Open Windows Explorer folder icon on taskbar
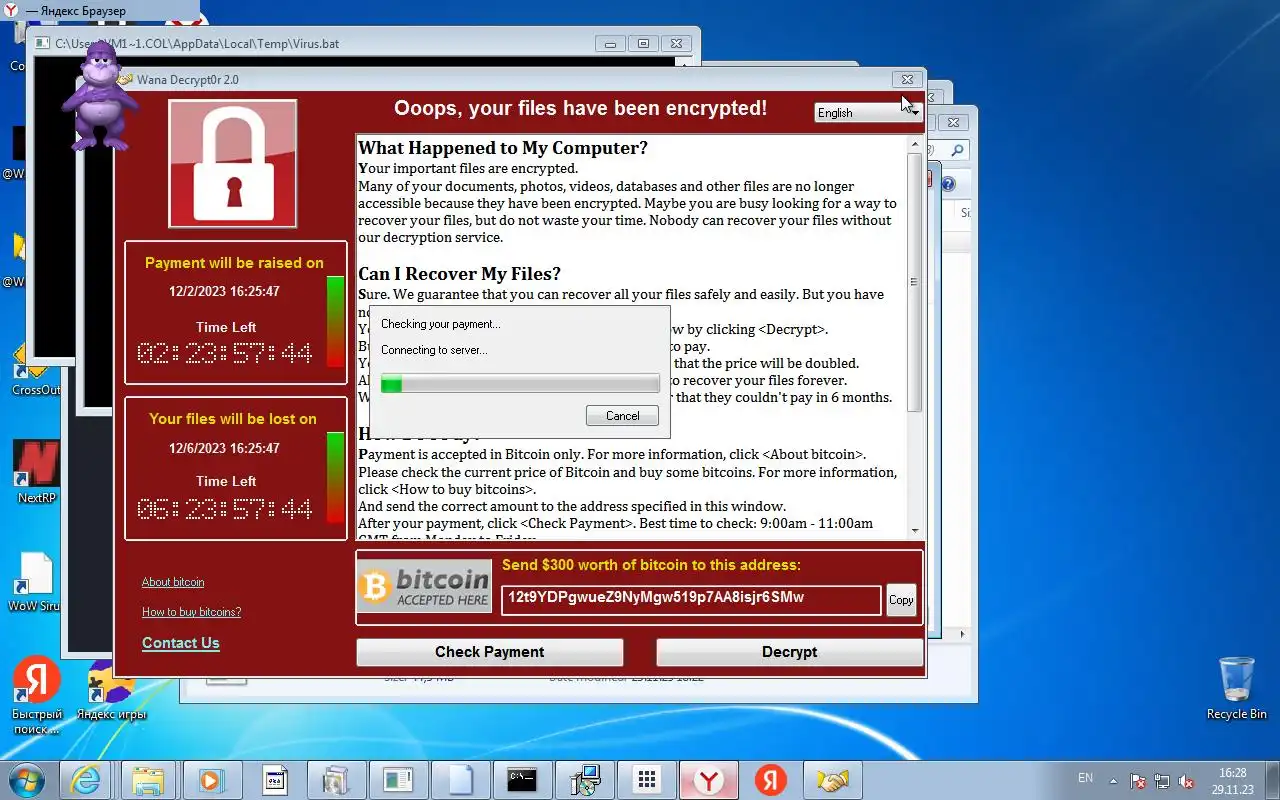The image size is (1280, 800). coord(148,780)
